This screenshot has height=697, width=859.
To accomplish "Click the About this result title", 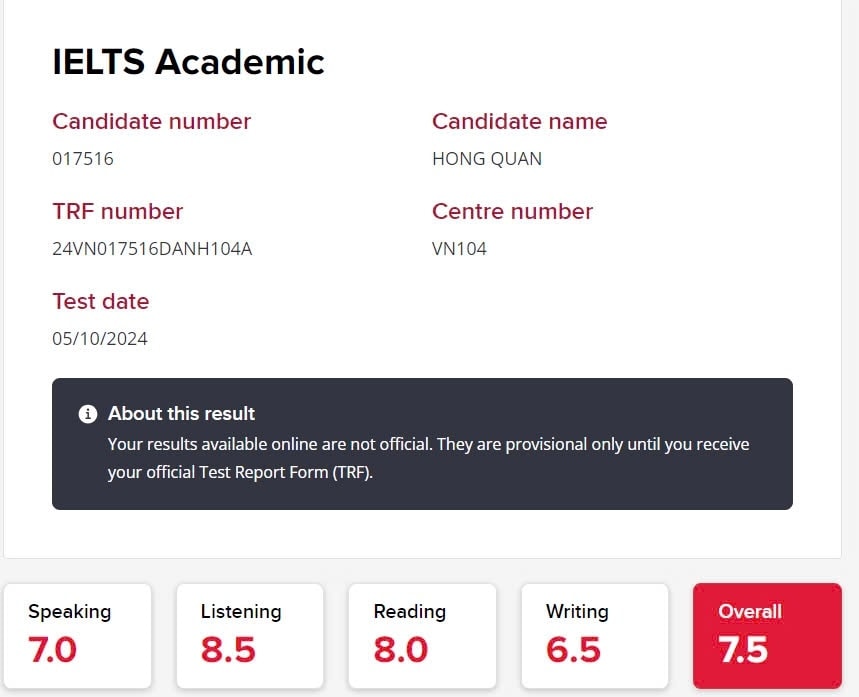I will 181,413.
